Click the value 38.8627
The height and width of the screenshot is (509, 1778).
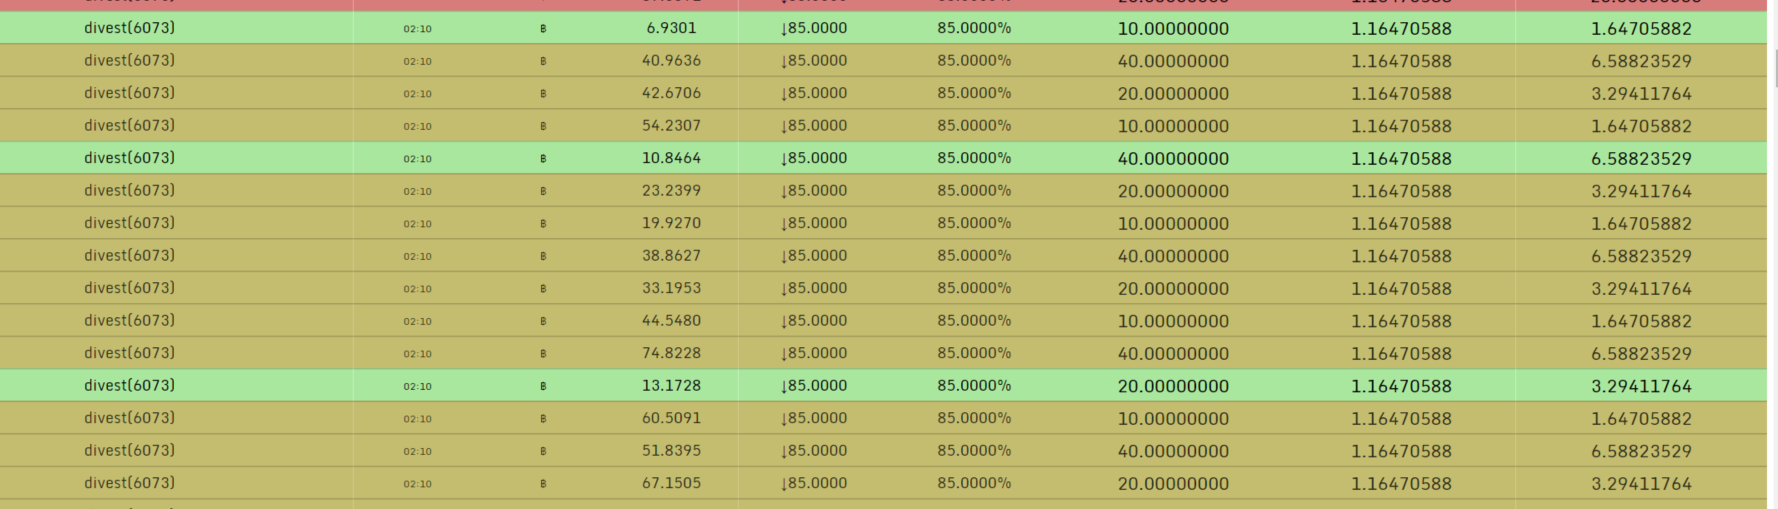click(x=671, y=255)
